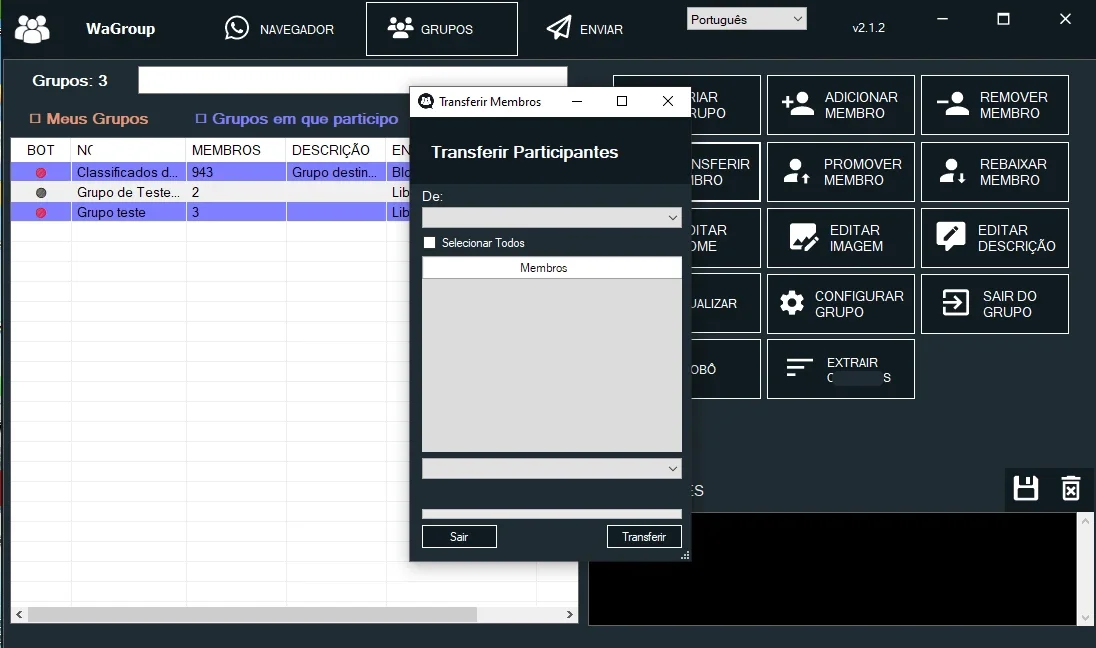
Task: Toggle the Meus Grupos checkbox
Action: (x=35, y=119)
